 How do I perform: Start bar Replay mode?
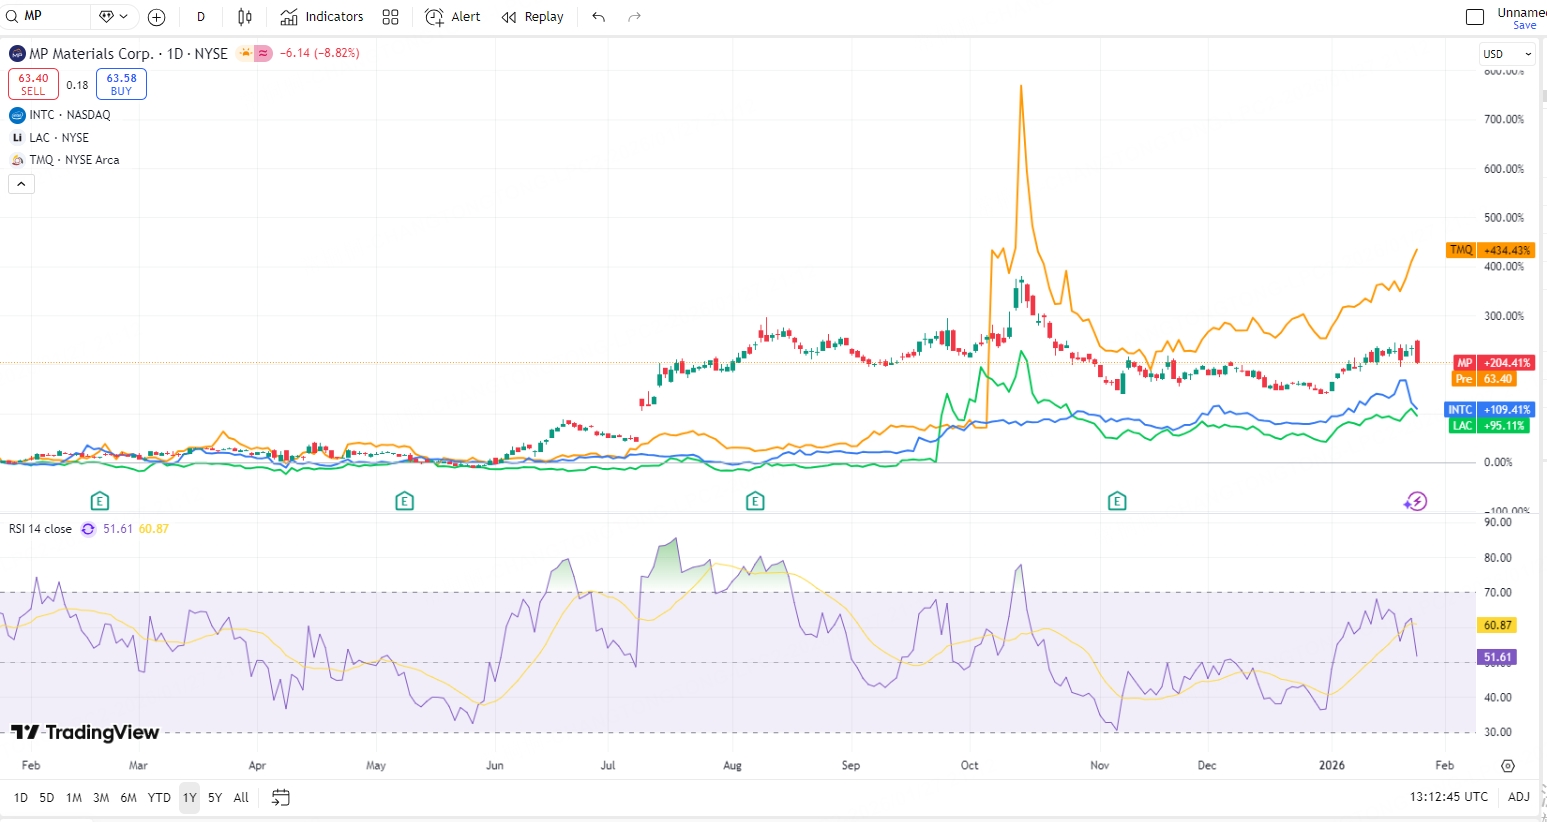(532, 17)
